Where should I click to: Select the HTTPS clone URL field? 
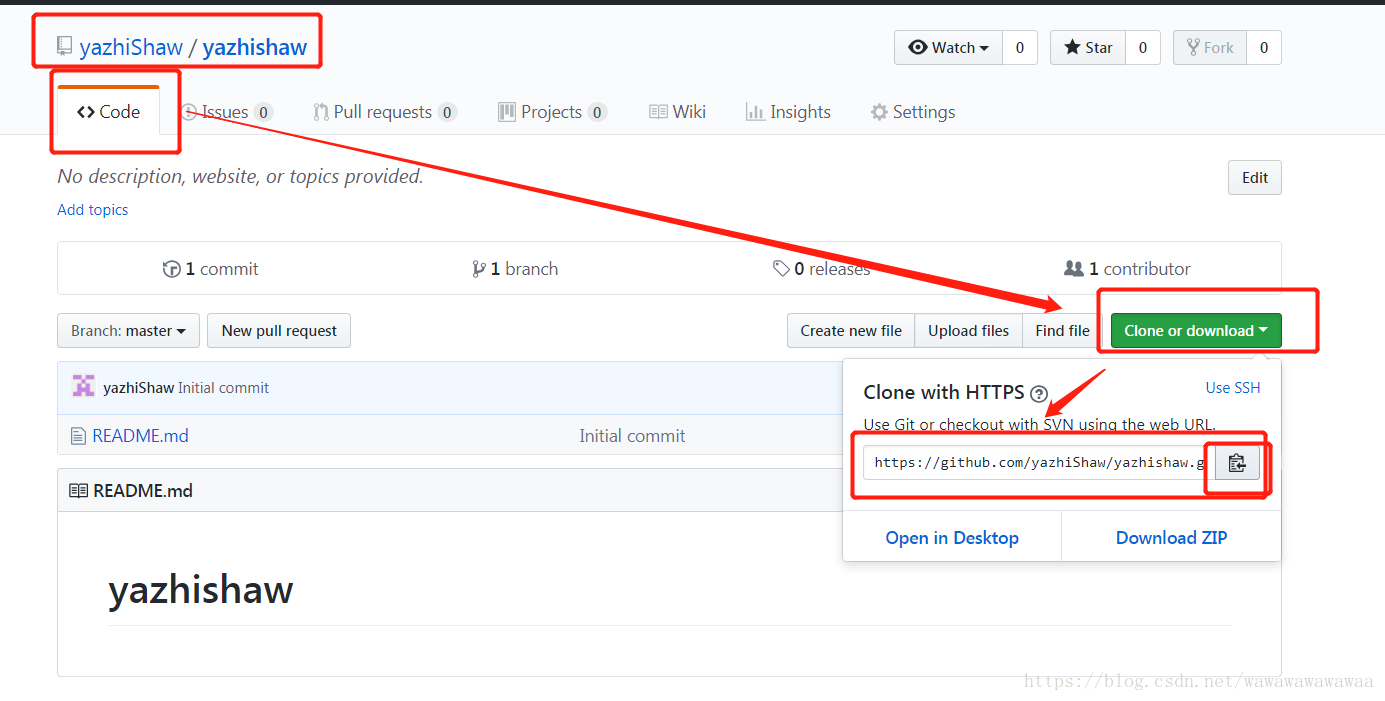1040,463
